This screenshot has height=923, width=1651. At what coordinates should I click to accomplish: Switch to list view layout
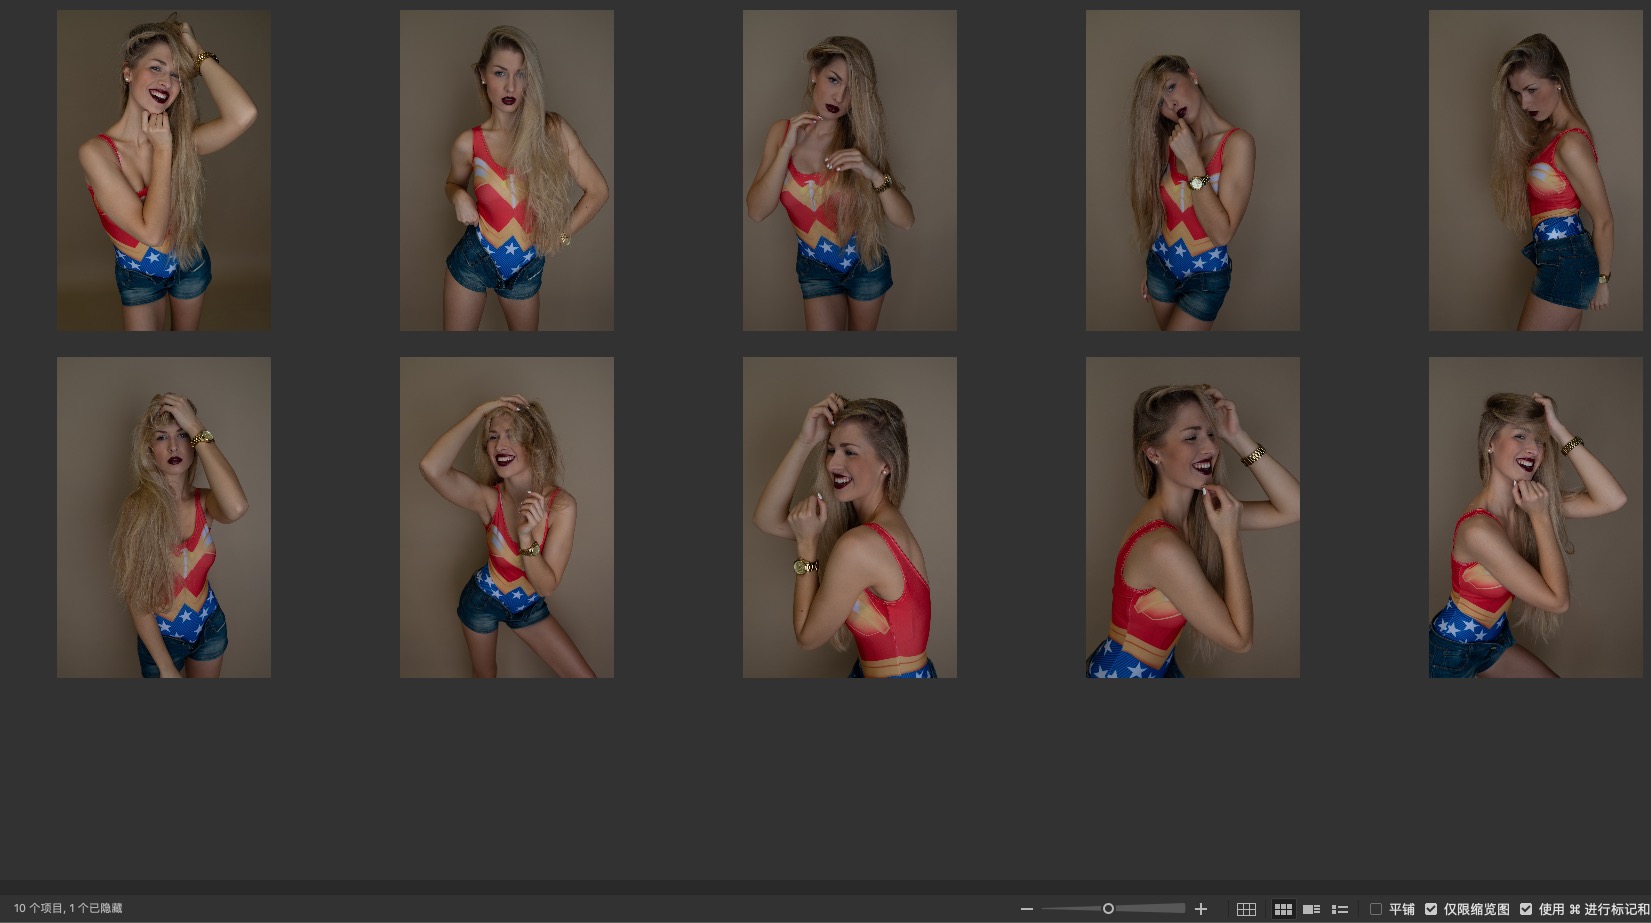[x=1340, y=909]
